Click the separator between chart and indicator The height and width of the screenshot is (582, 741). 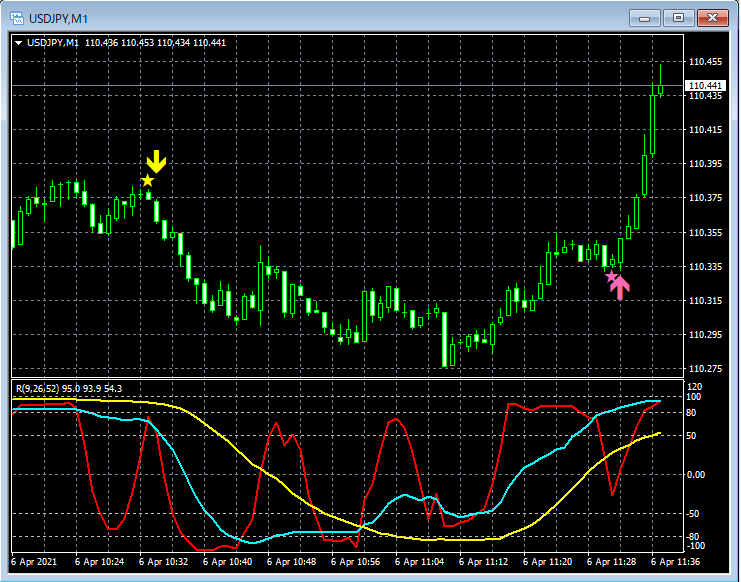347,378
